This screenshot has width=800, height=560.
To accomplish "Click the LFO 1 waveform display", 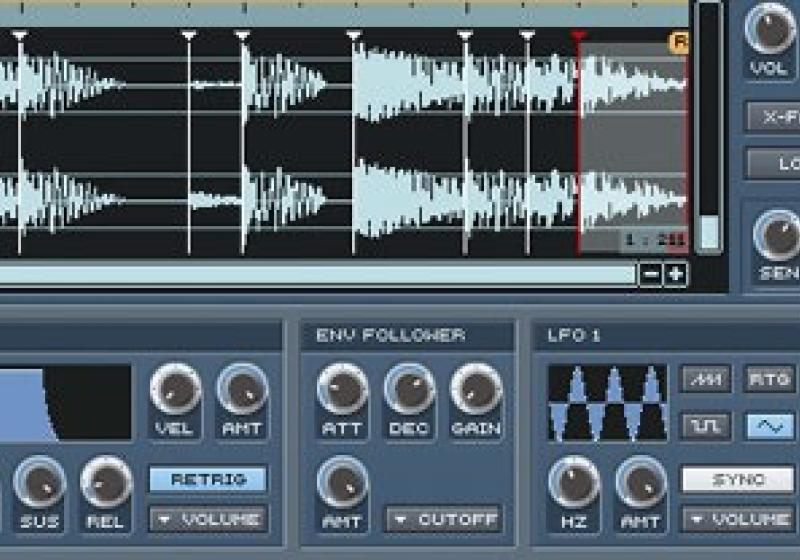I will (x=607, y=402).
